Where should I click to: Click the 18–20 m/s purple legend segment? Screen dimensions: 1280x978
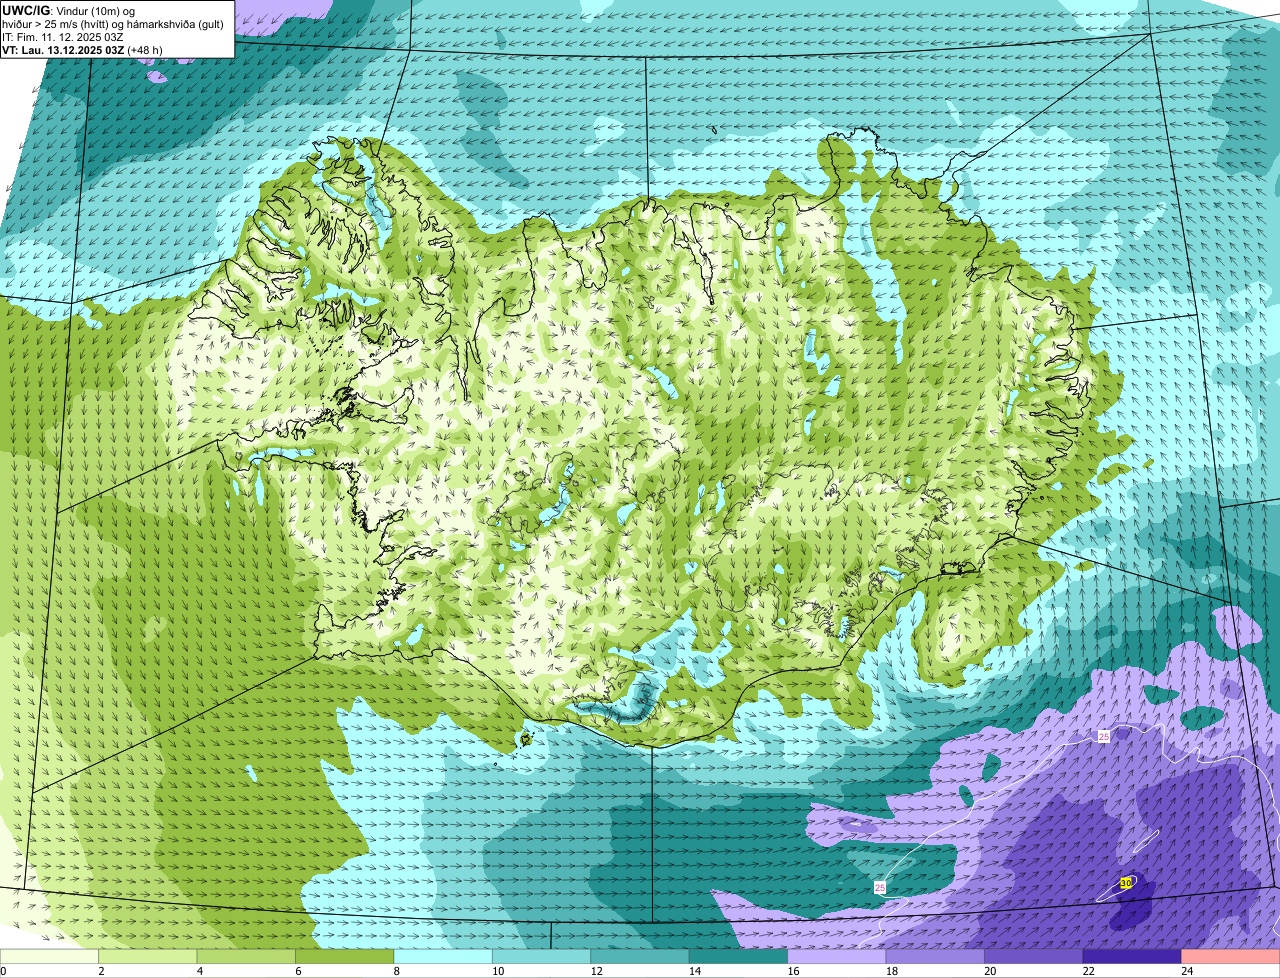pos(935,956)
